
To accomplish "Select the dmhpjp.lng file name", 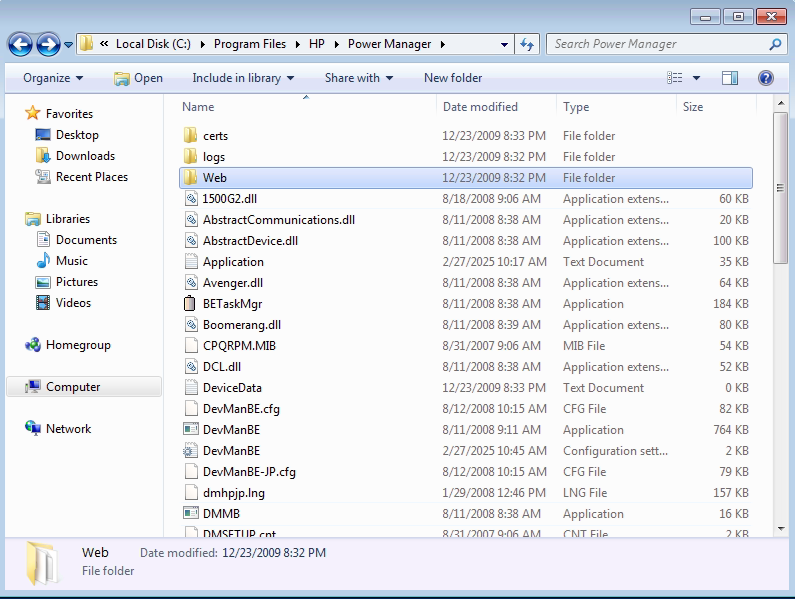I will click(234, 493).
